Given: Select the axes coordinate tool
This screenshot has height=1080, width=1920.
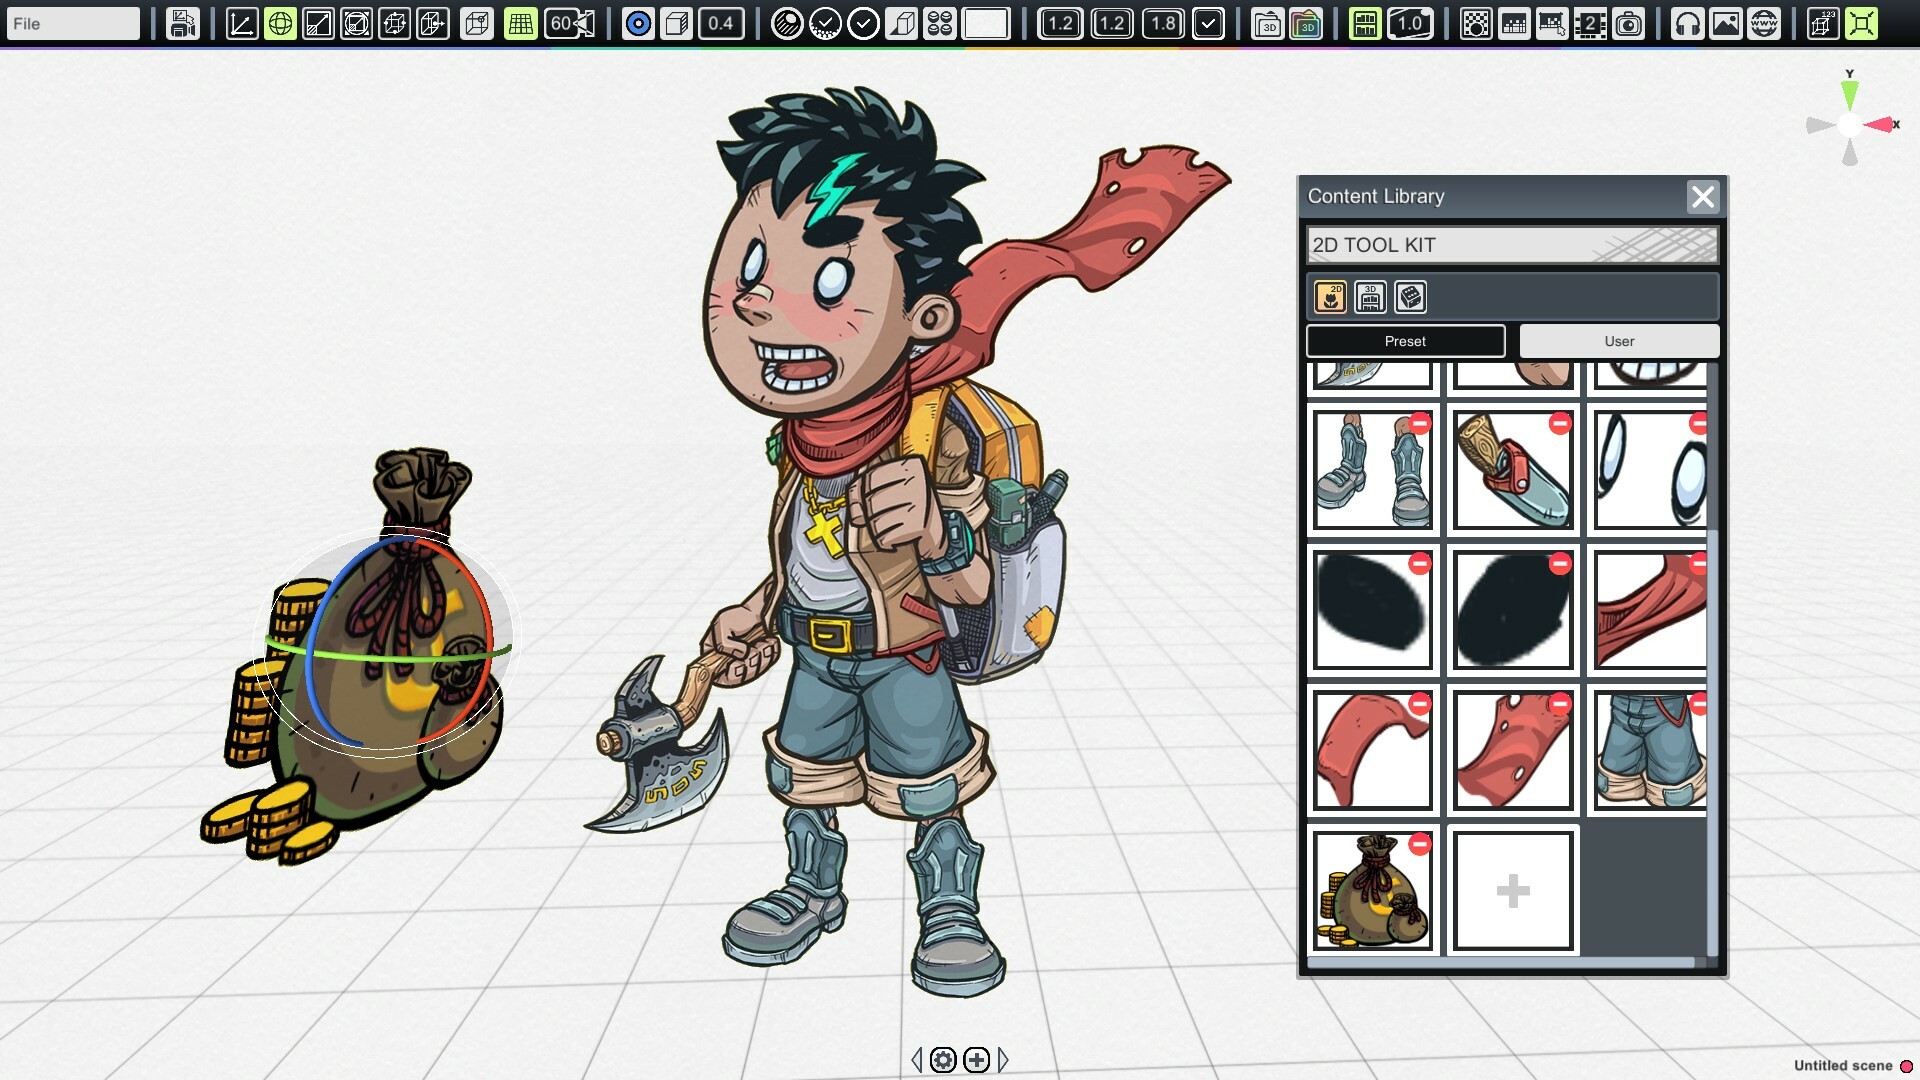Looking at the screenshot, I should point(242,23).
